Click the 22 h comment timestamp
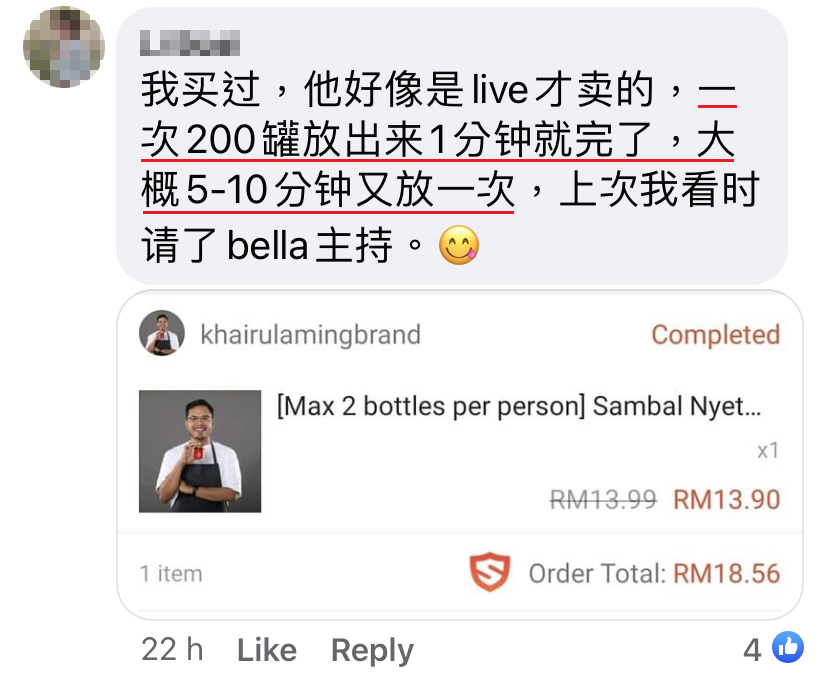The image size is (828, 674). click(x=172, y=649)
